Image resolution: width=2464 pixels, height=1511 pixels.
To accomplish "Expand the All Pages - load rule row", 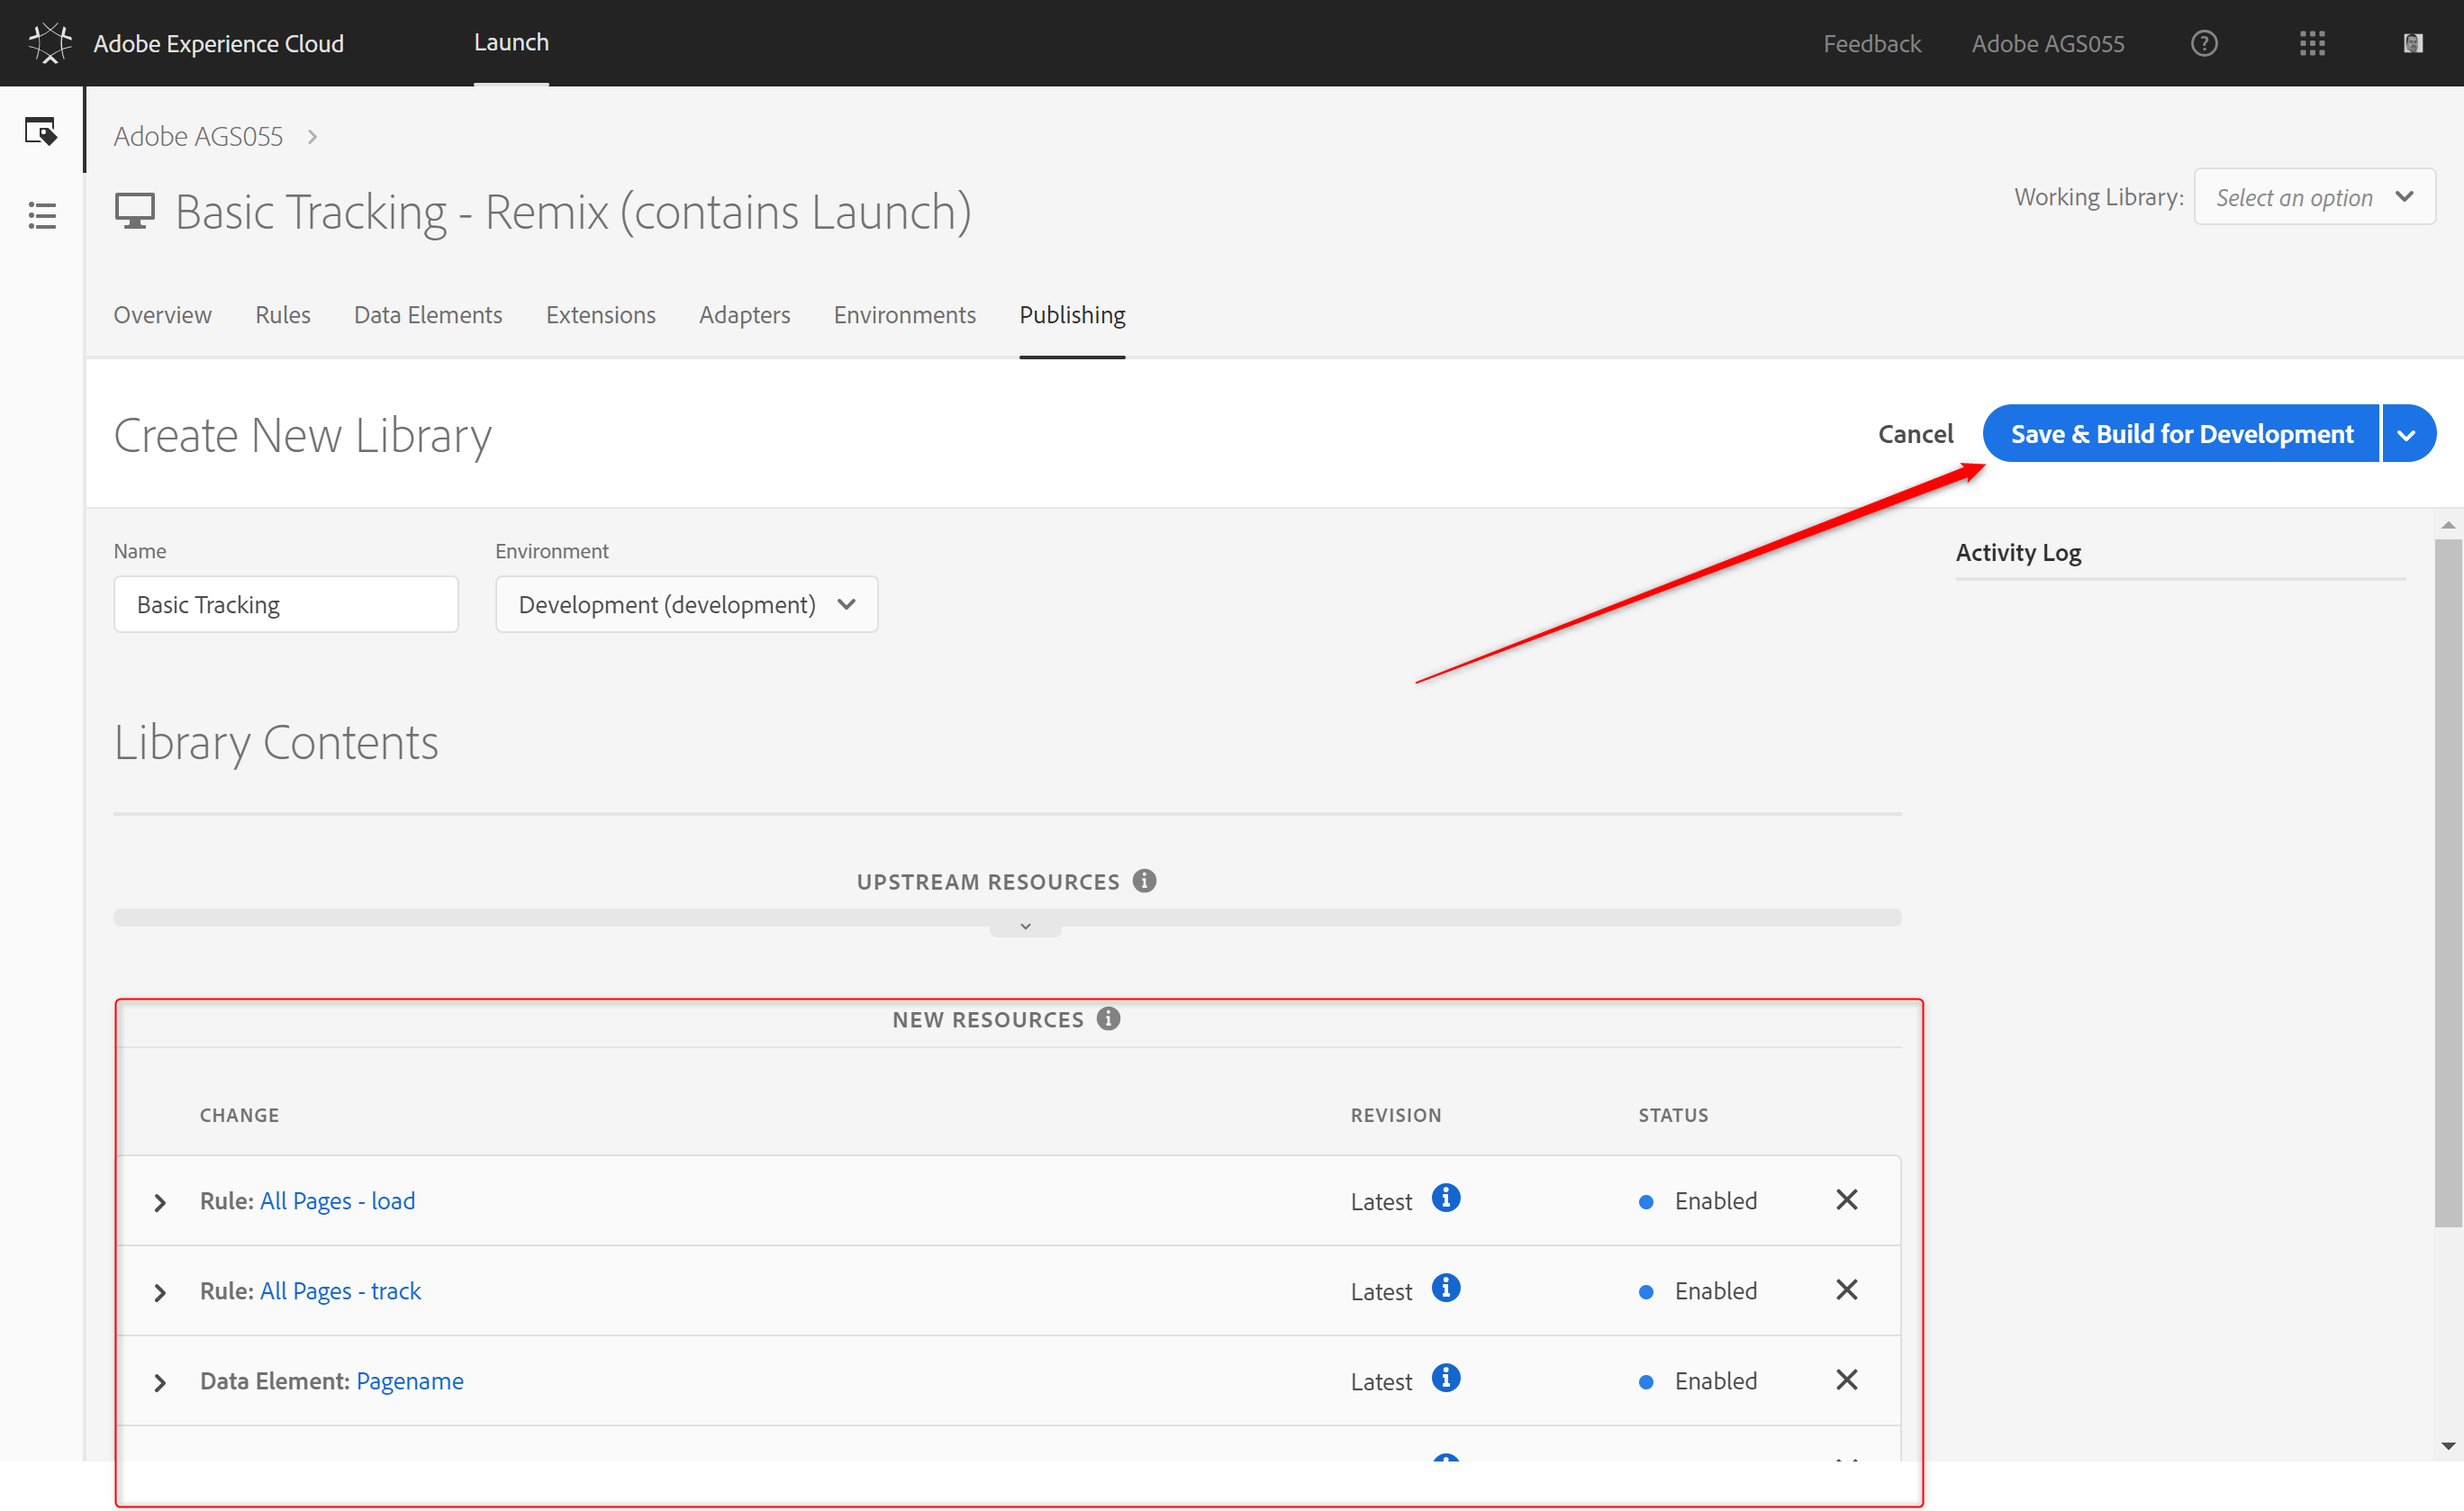I will click(x=160, y=1202).
